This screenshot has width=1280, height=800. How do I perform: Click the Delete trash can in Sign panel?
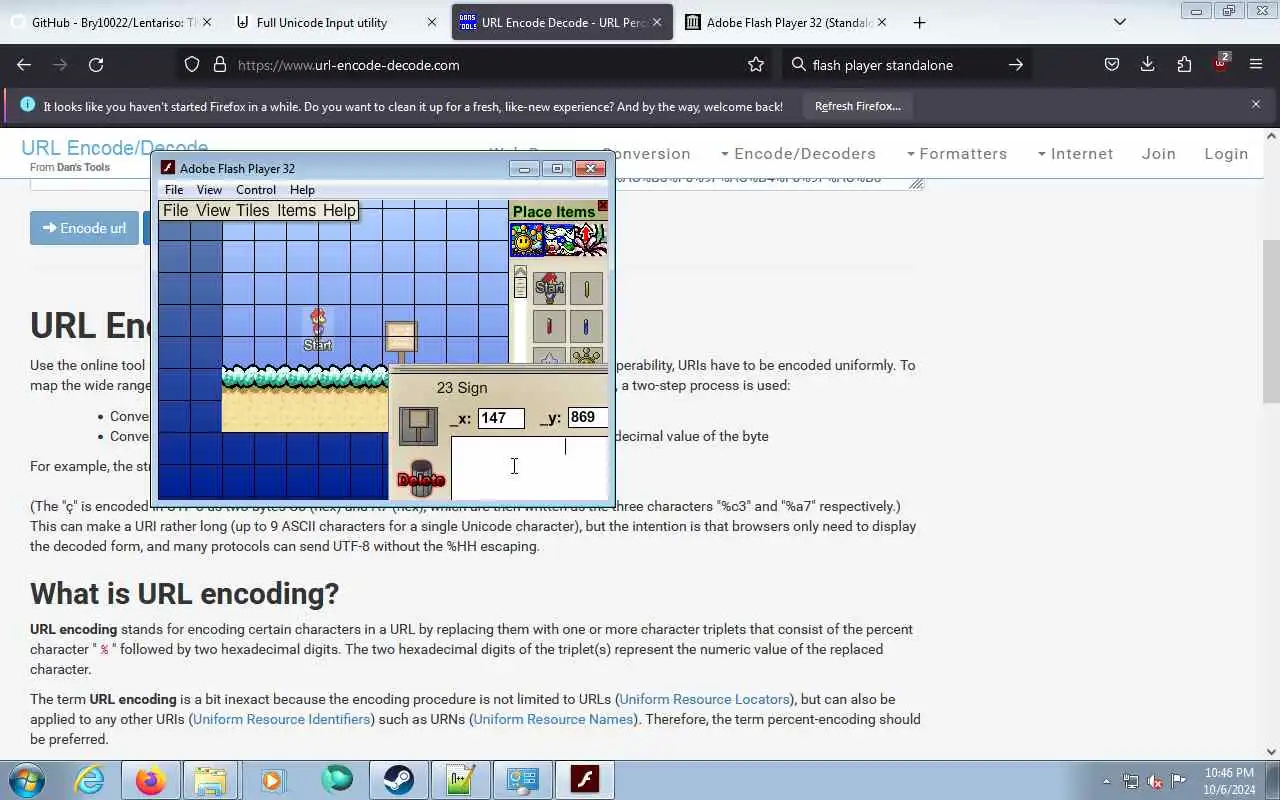click(421, 478)
